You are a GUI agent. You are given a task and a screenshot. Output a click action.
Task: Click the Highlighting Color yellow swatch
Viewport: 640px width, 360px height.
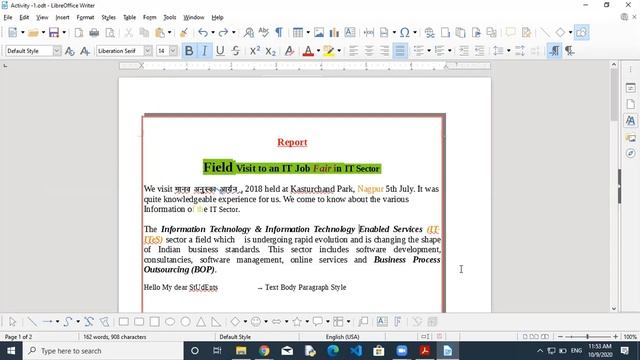[329, 51]
